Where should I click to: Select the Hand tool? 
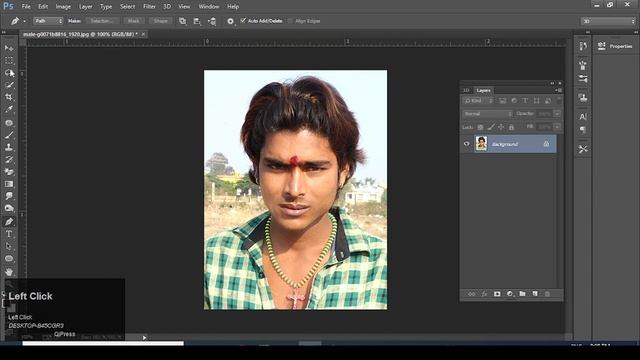[9, 271]
